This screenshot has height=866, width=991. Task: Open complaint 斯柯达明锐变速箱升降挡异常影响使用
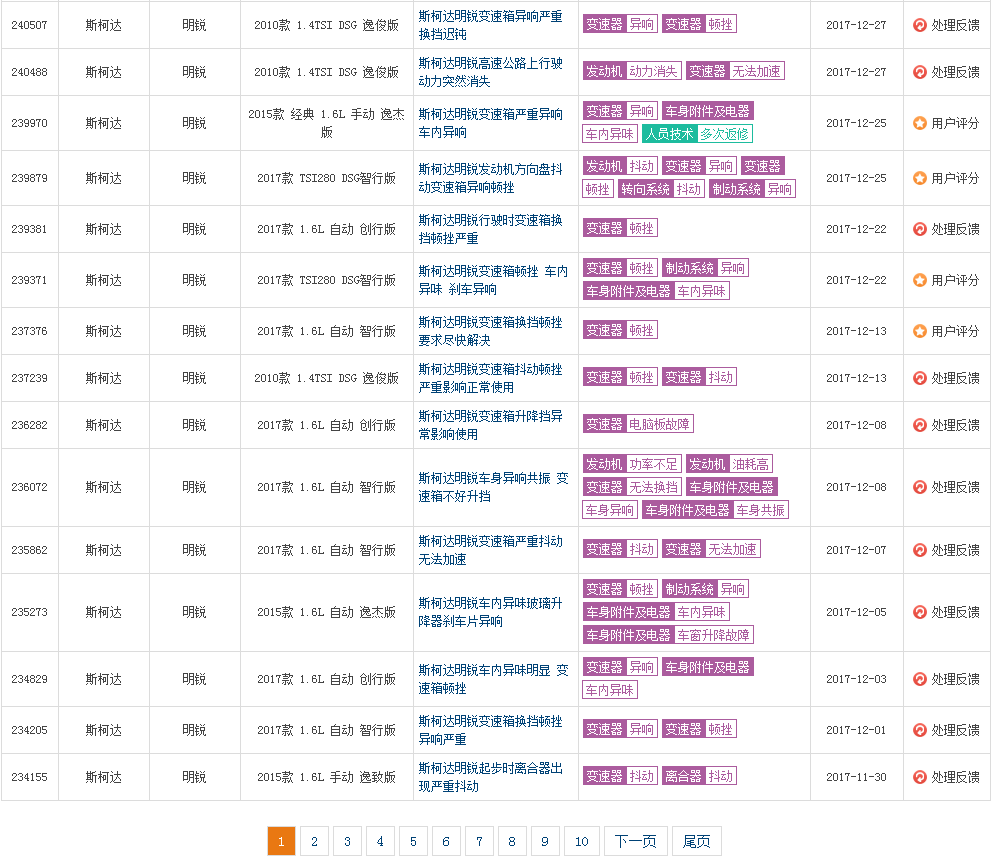click(x=490, y=425)
